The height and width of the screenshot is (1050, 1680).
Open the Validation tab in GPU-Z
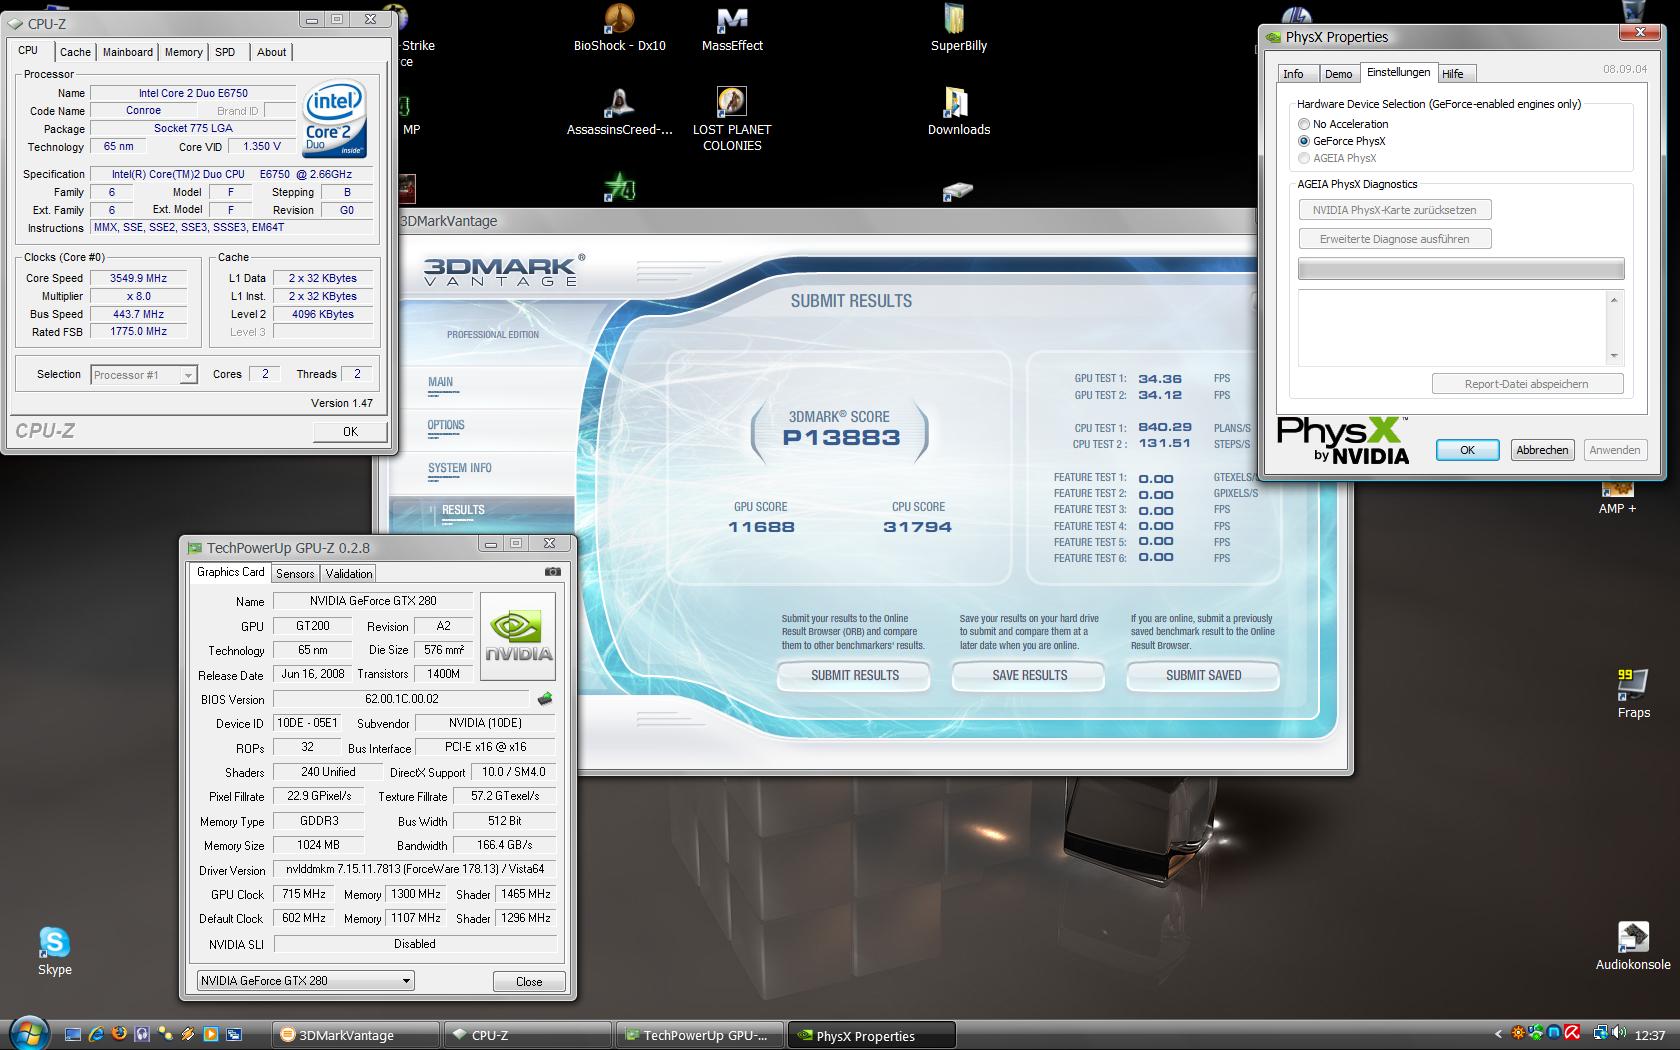tap(349, 573)
